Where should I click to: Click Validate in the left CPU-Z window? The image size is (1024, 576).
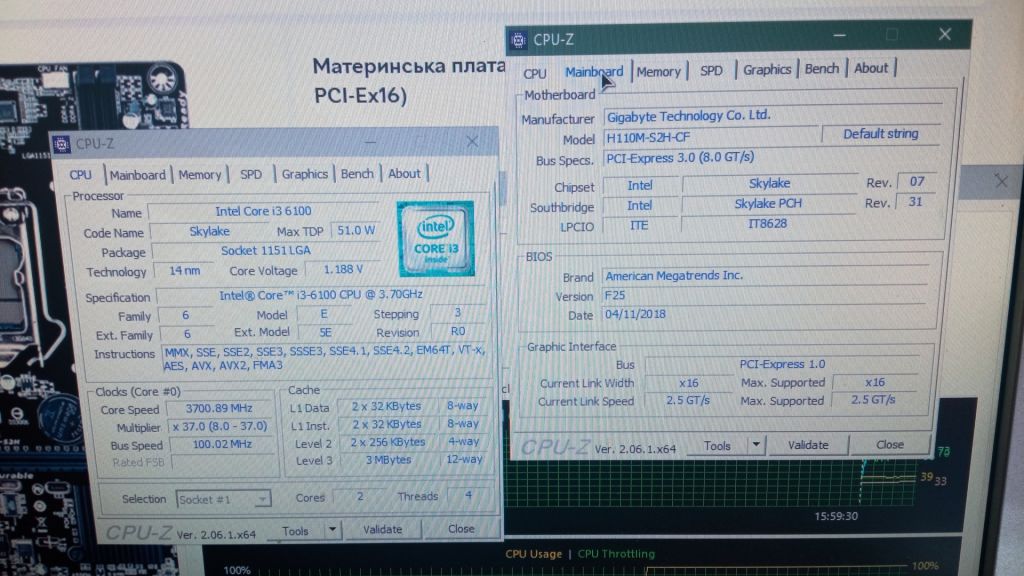pyautogui.click(x=383, y=530)
